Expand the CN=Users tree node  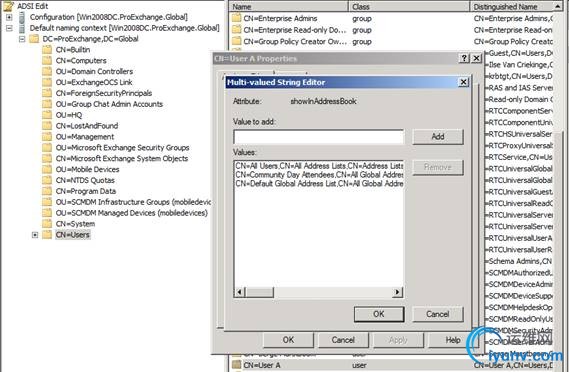tap(35, 235)
